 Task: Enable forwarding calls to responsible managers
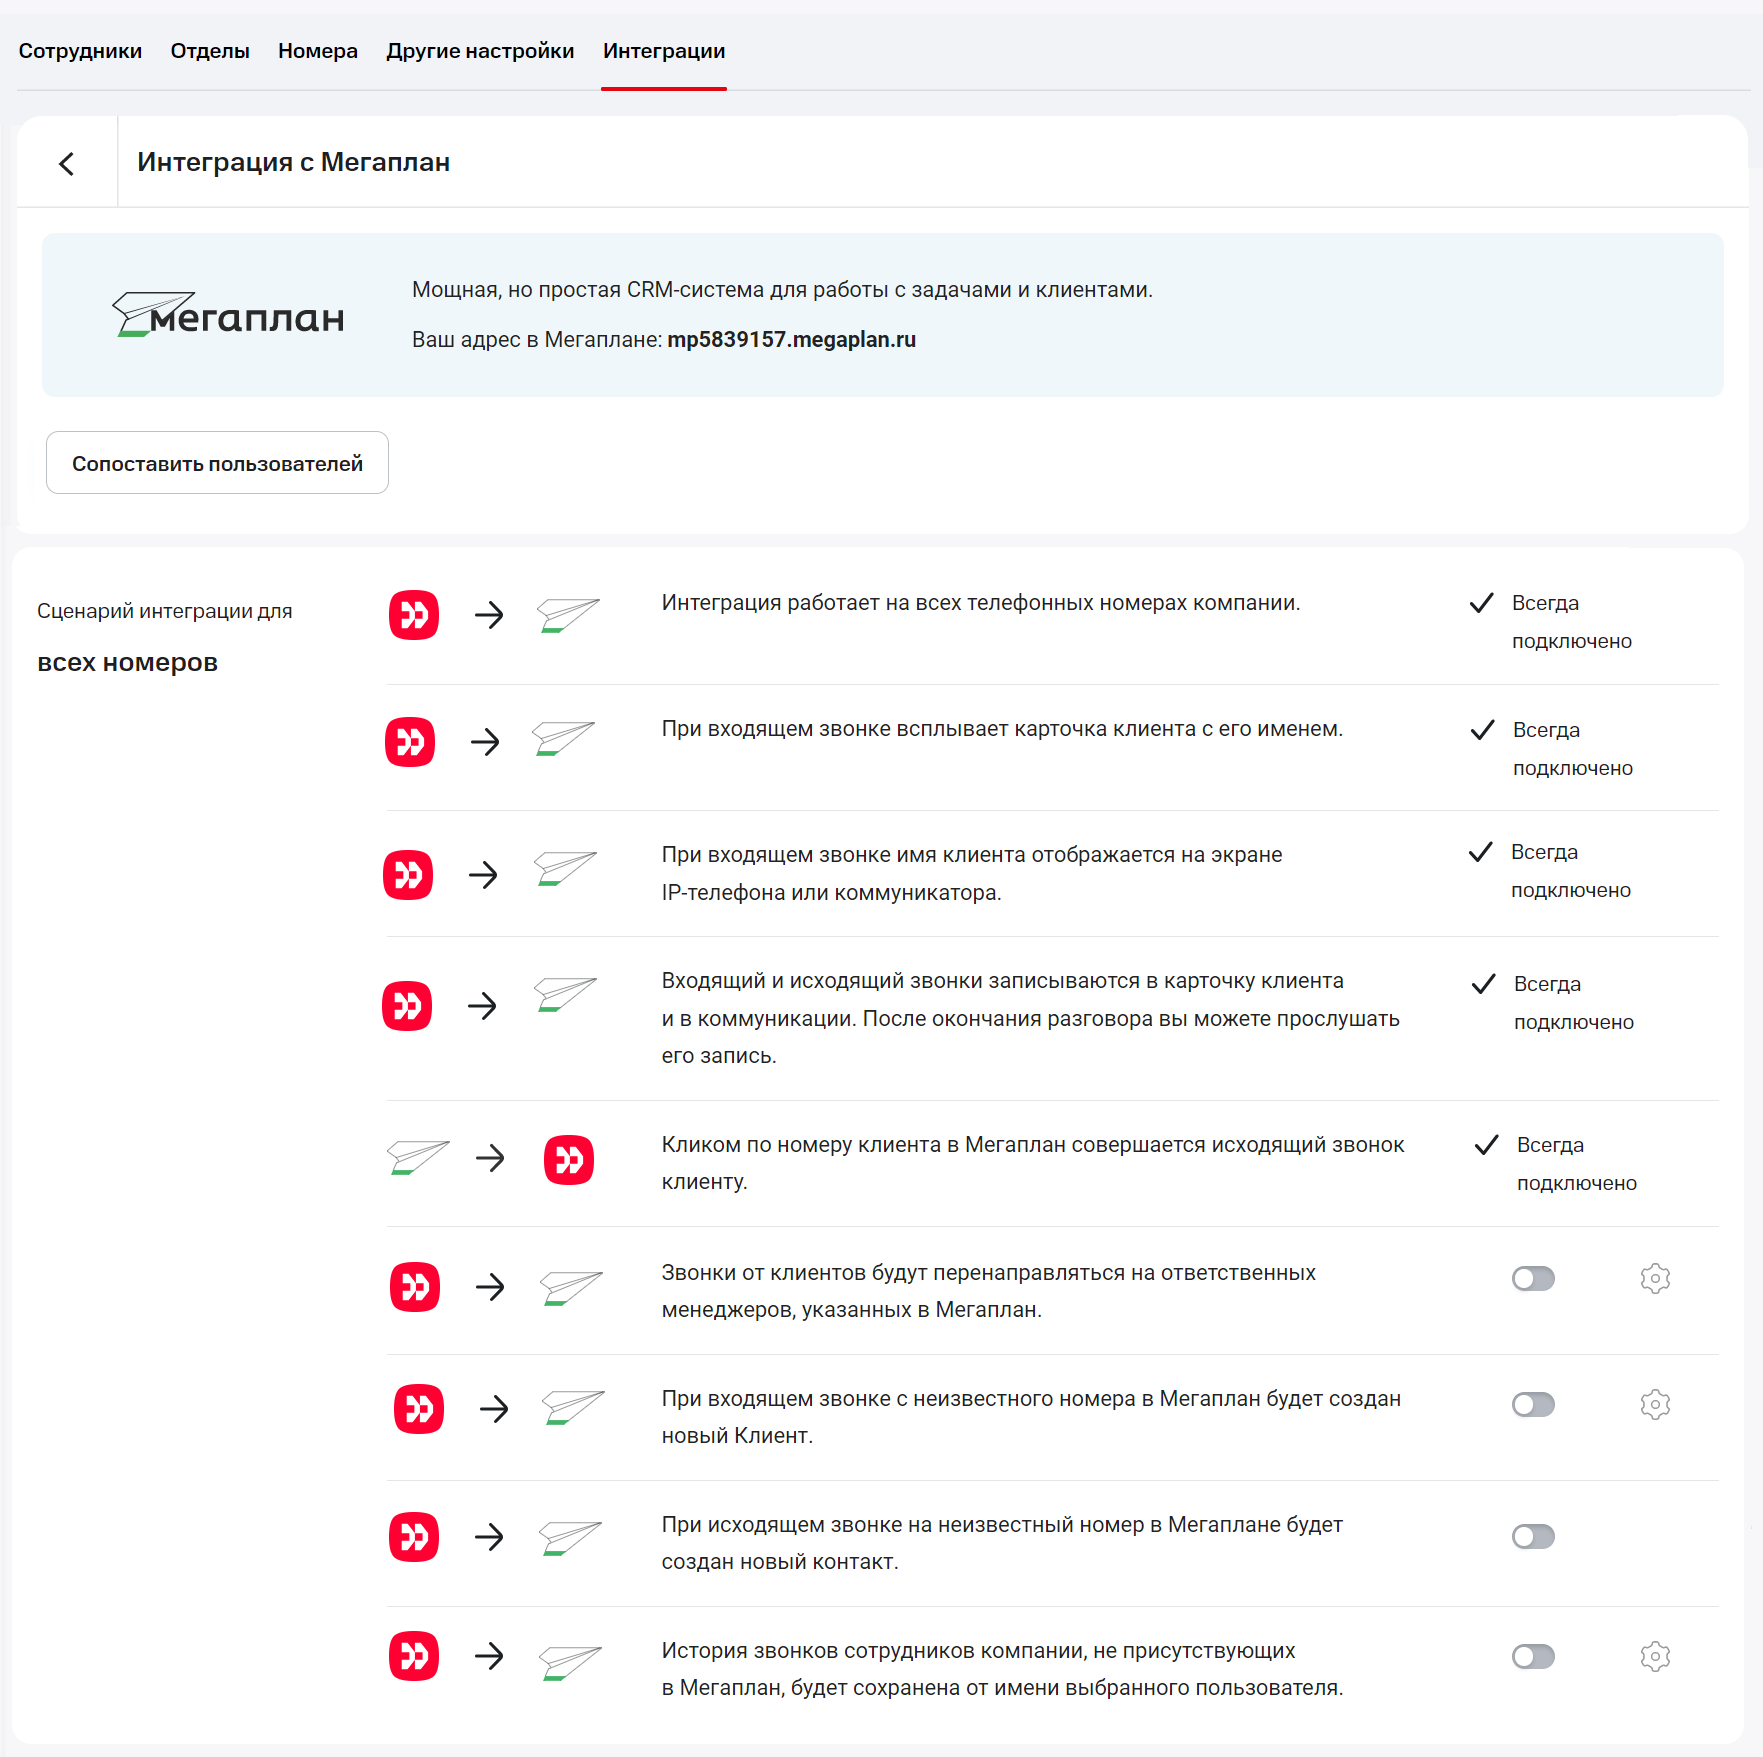pos(1533,1278)
